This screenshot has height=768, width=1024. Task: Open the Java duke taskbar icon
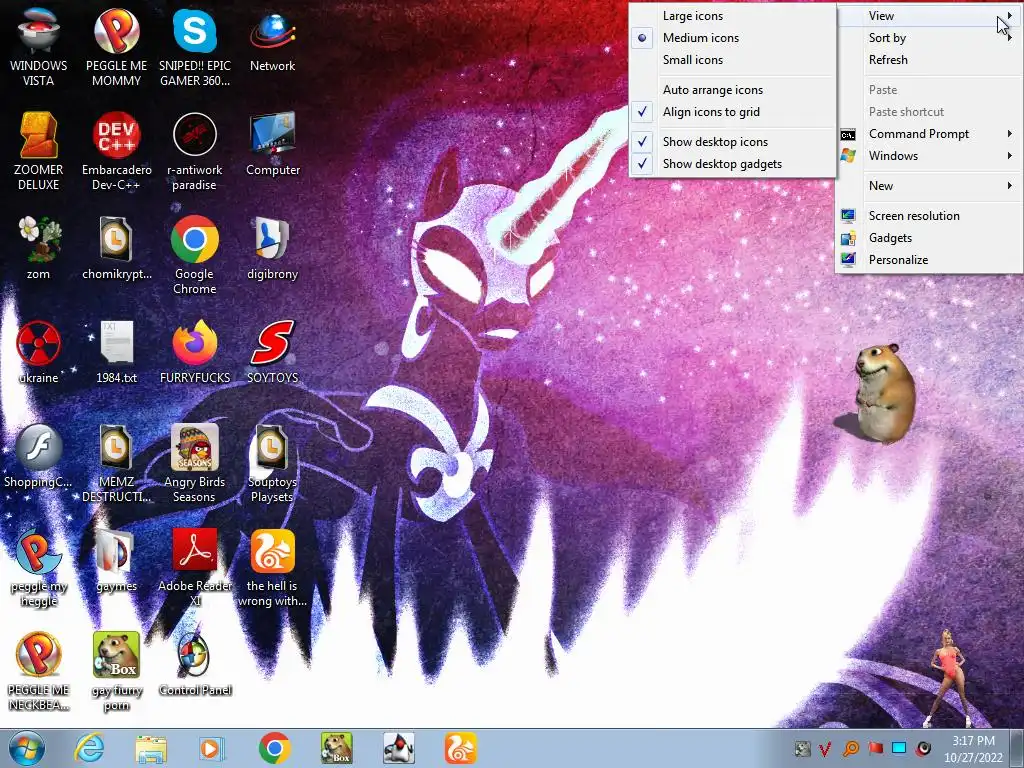[399, 748]
